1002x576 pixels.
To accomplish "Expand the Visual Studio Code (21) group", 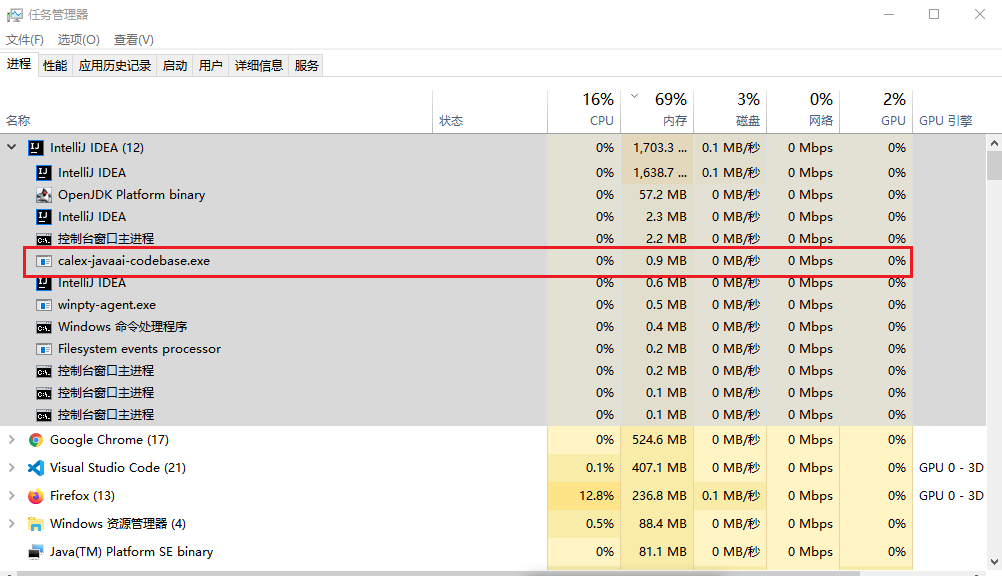I will (x=12, y=468).
